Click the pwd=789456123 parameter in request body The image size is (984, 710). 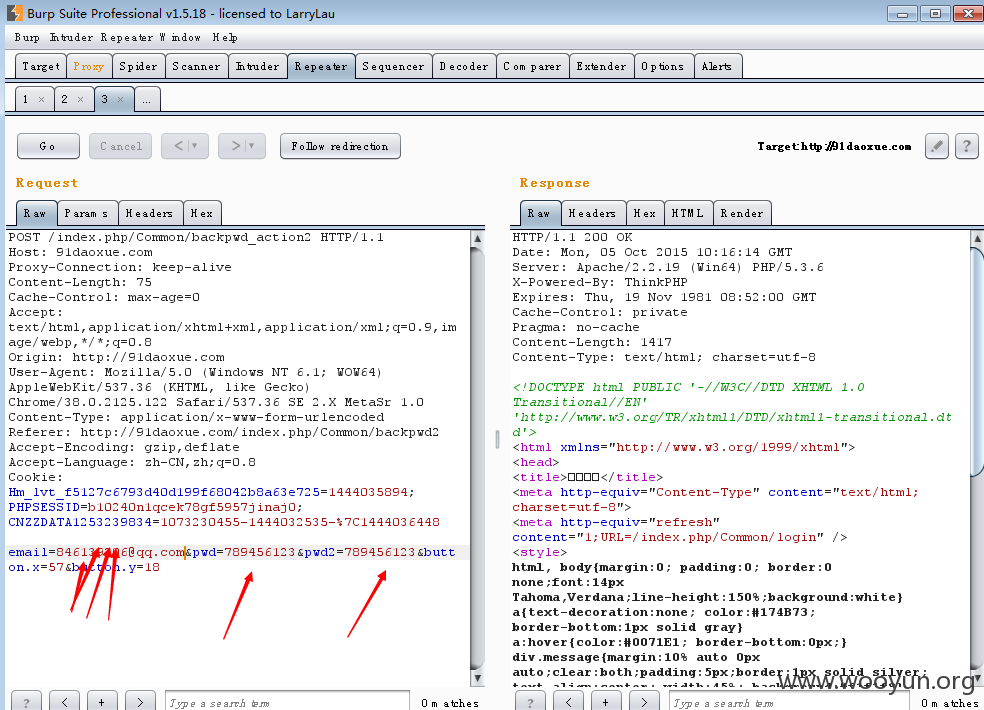click(x=243, y=552)
